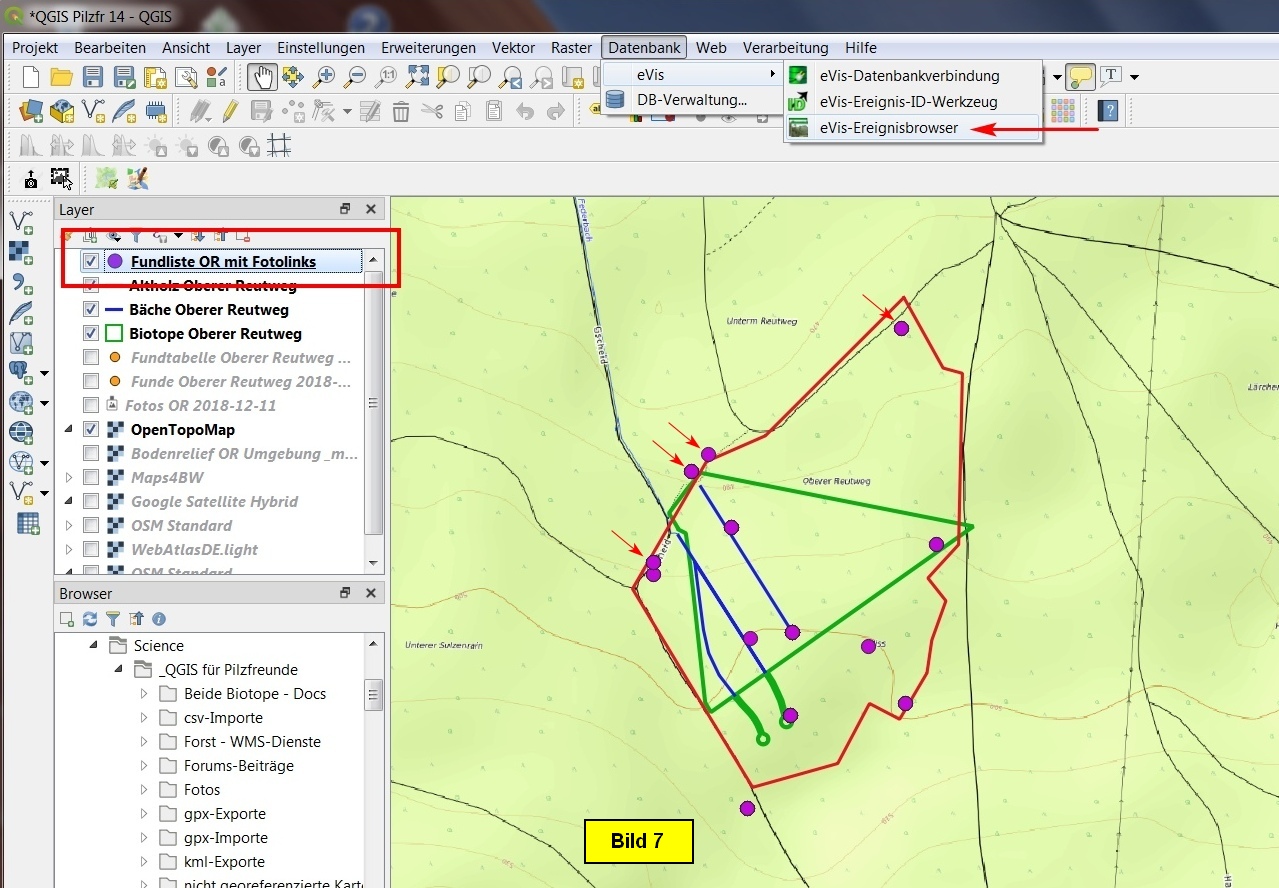1279x888 pixels.
Task: Click the Delete Selected trash icon
Action: tap(401, 111)
